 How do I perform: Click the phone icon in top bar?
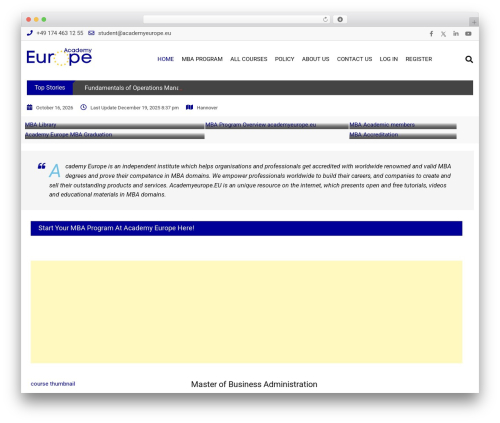30,33
